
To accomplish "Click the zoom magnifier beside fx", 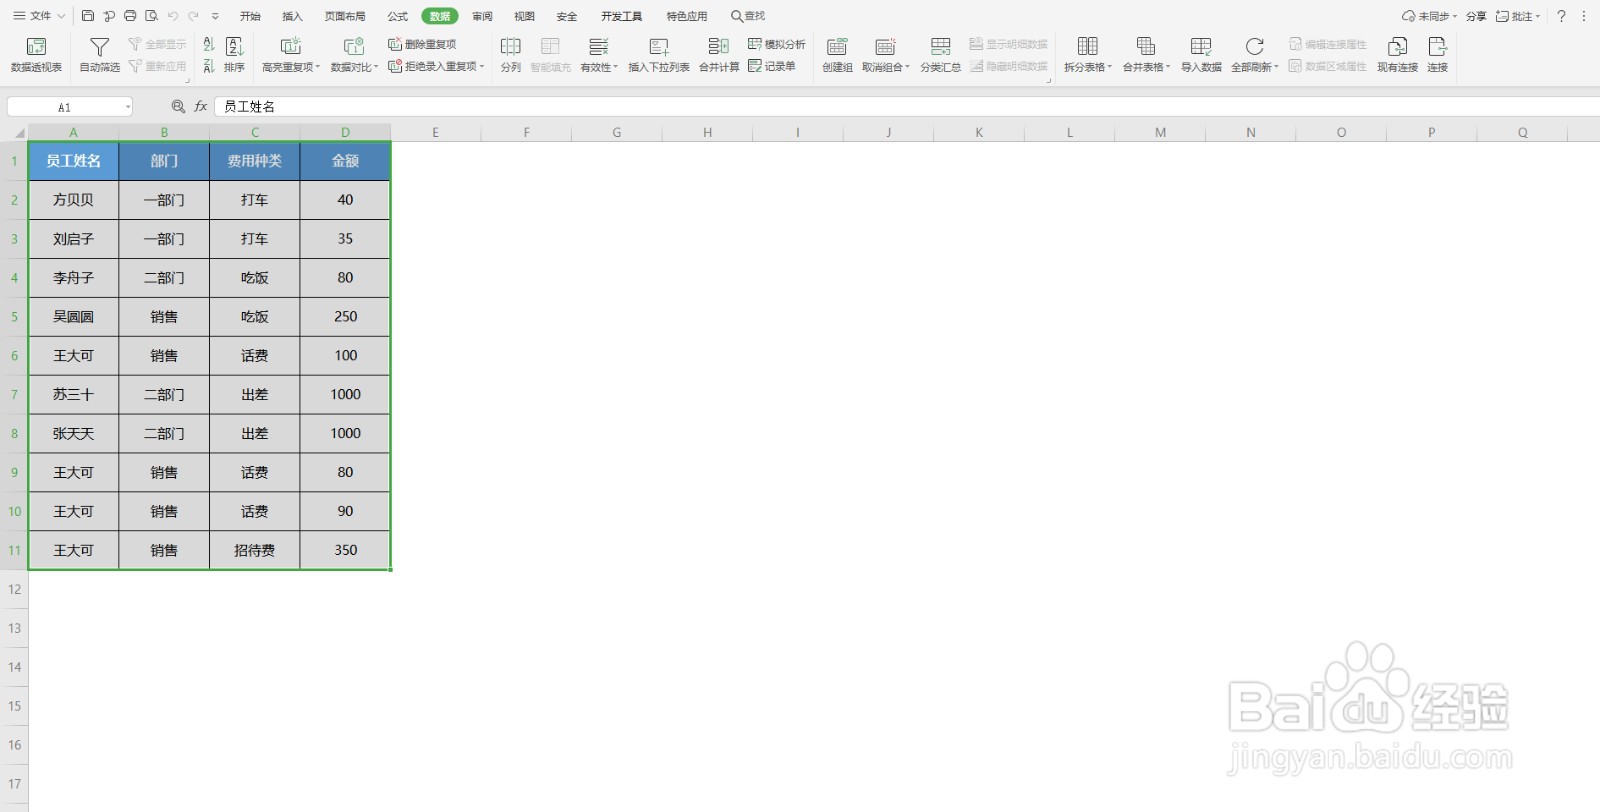I will [178, 106].
